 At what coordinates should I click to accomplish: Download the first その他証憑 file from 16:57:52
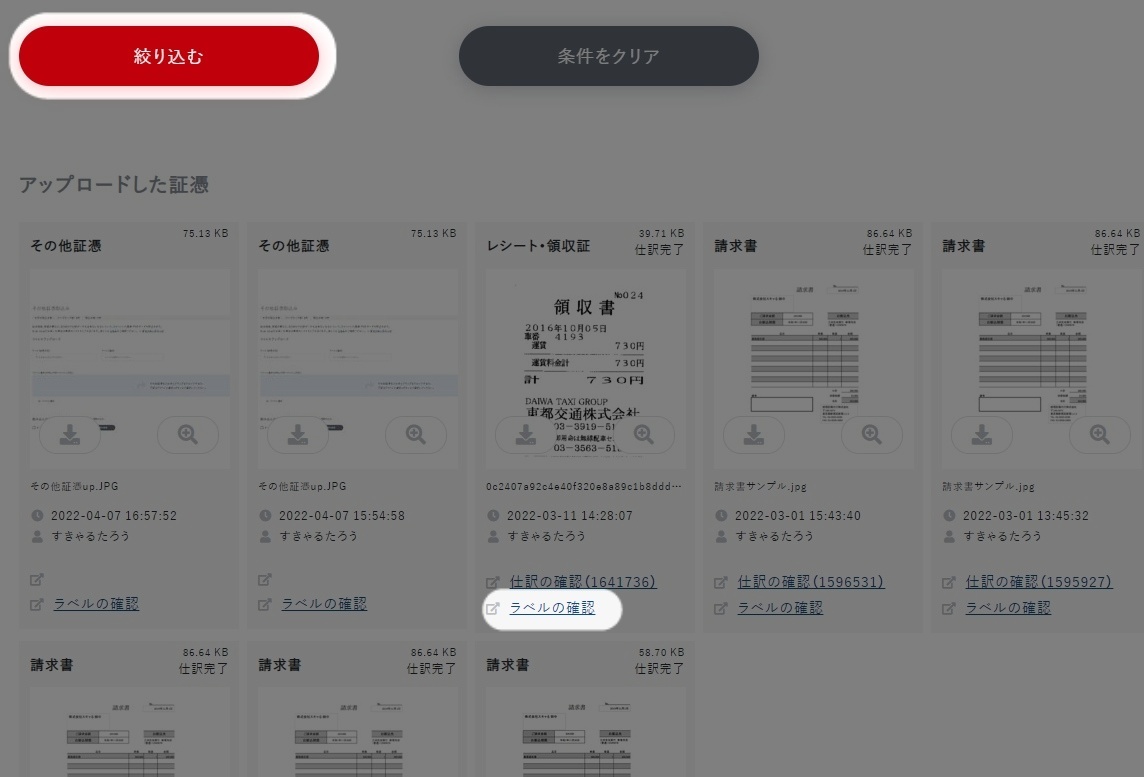(70, 435)
